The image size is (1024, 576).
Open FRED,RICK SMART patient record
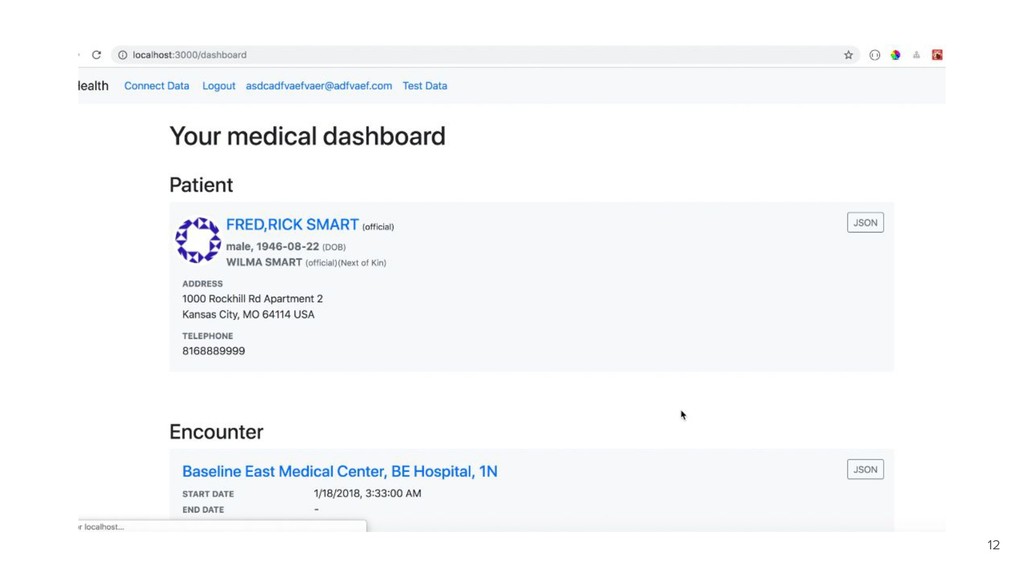click(292, 225)
